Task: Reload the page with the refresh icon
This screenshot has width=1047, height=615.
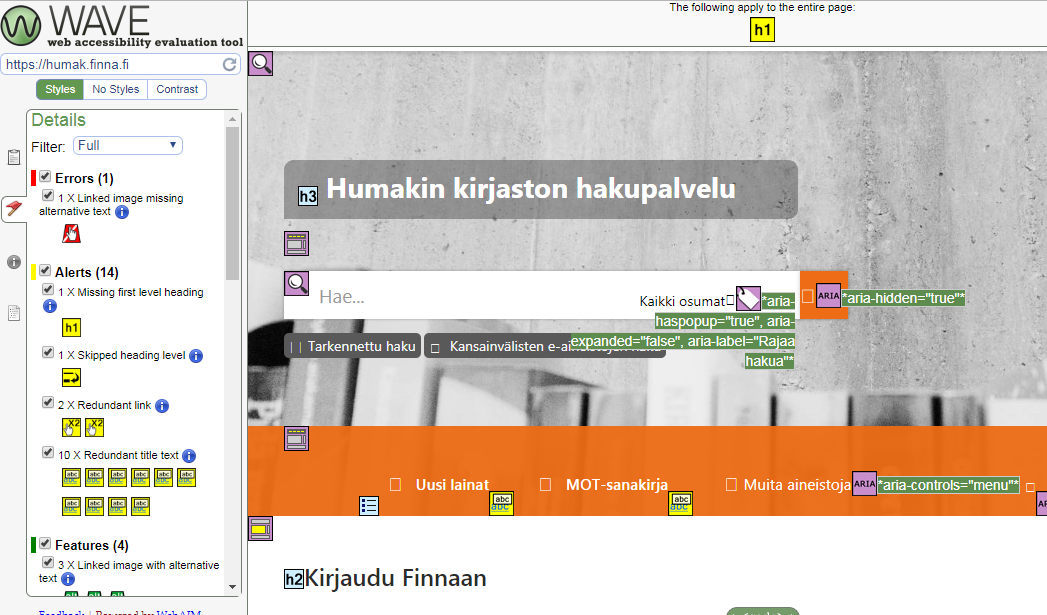Action: 229,64
